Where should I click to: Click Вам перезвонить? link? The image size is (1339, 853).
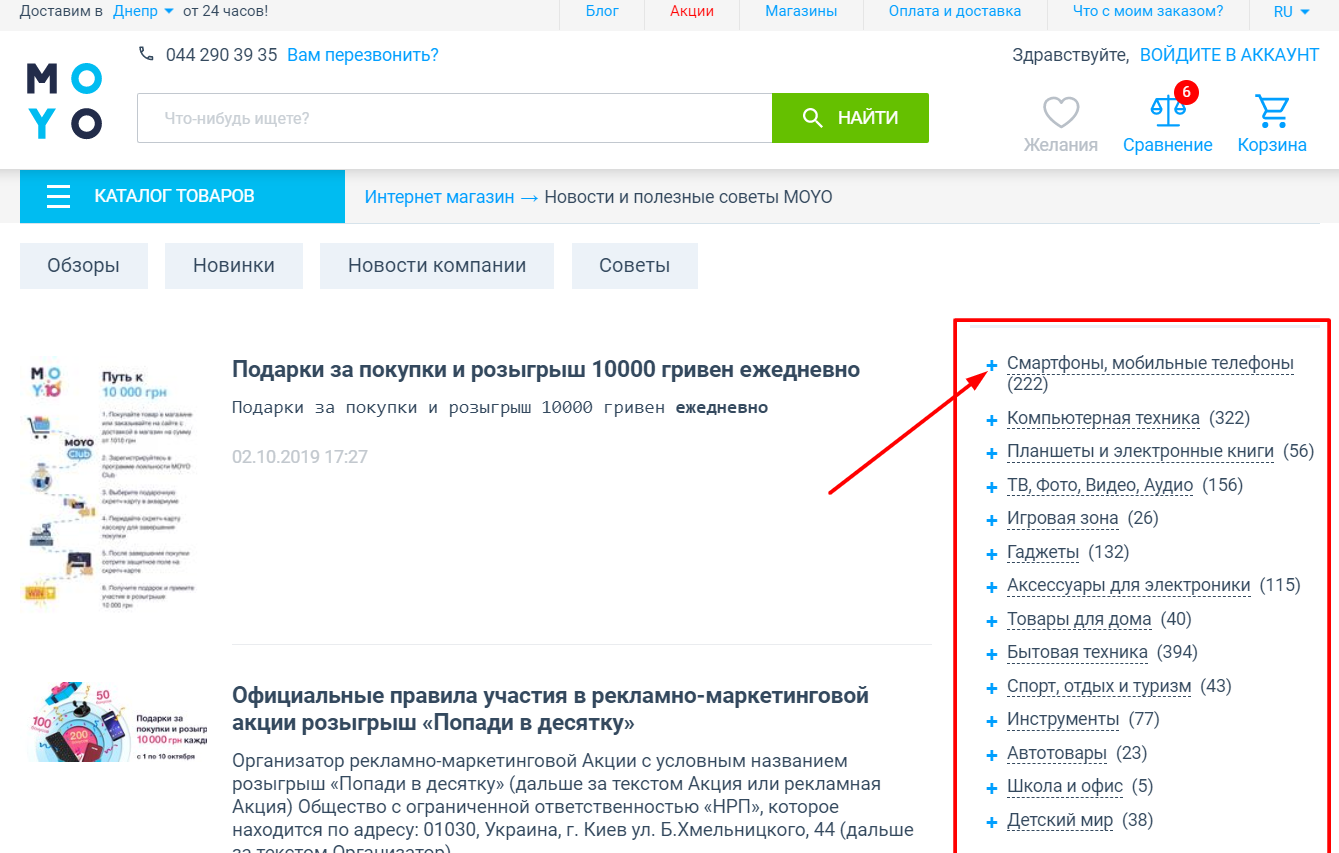coord(363,55)
